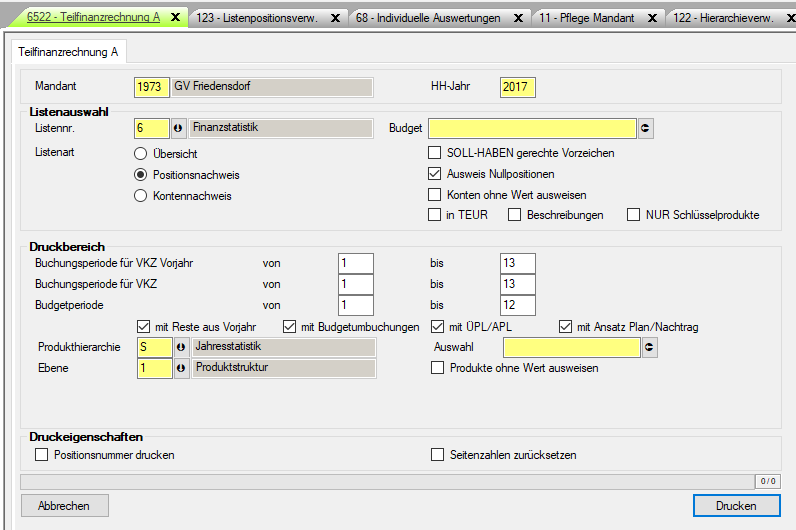Click the info icon next to Ebene field
The width and height of the screenshot is (796, 530).
click(180, 368)
